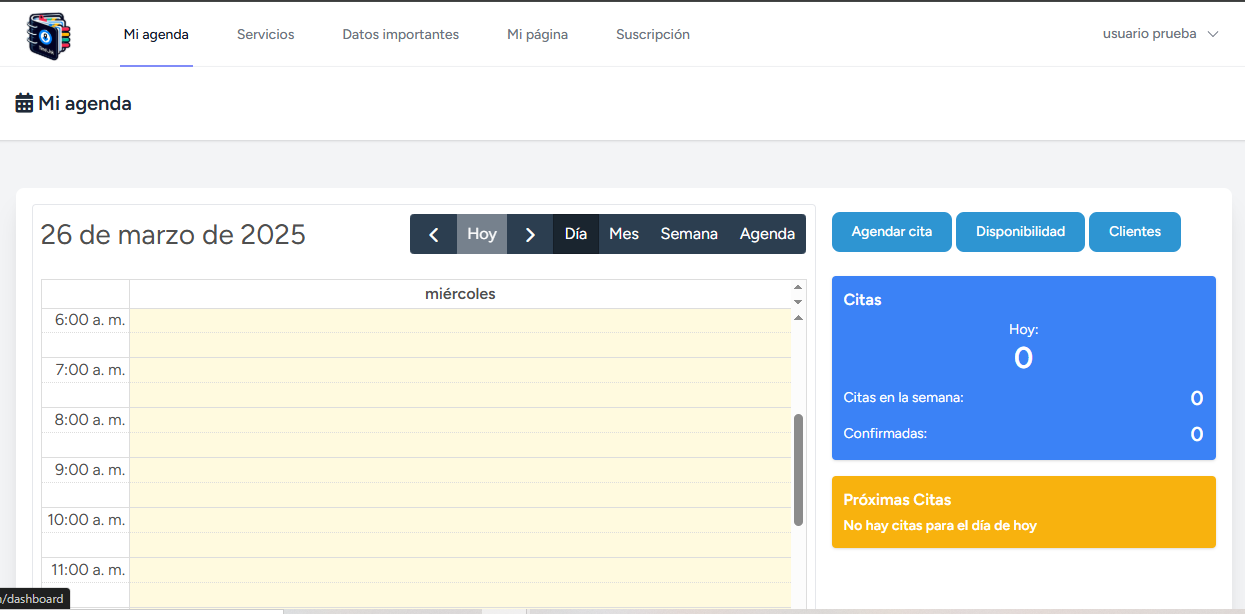1245x614 pixels.
Task: Click the scroll up arrow above time grid
Action: (798, 318)
